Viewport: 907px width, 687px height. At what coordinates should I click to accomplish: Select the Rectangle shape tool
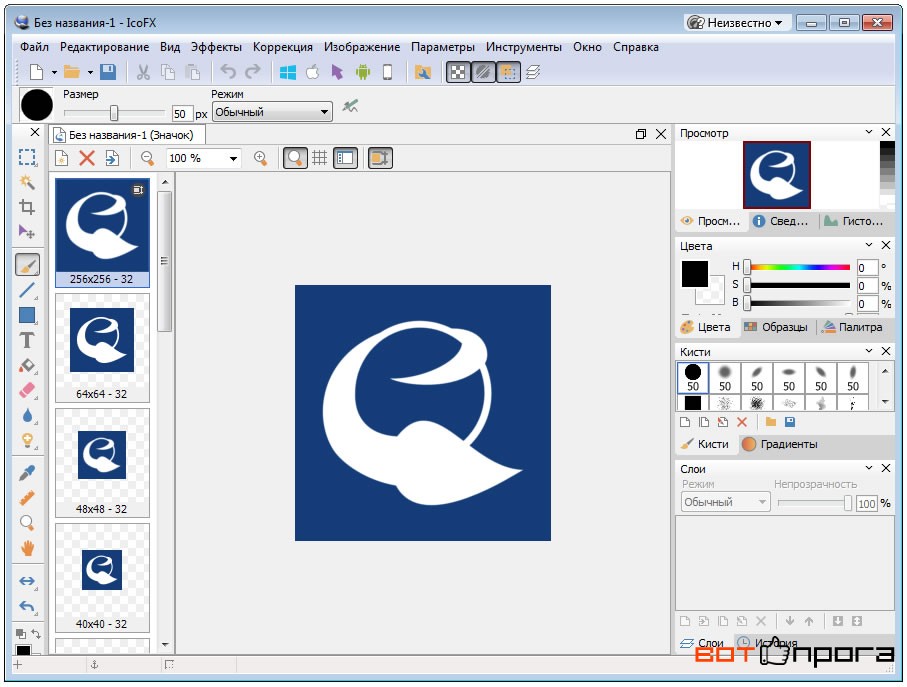click(x=27, y=315)
